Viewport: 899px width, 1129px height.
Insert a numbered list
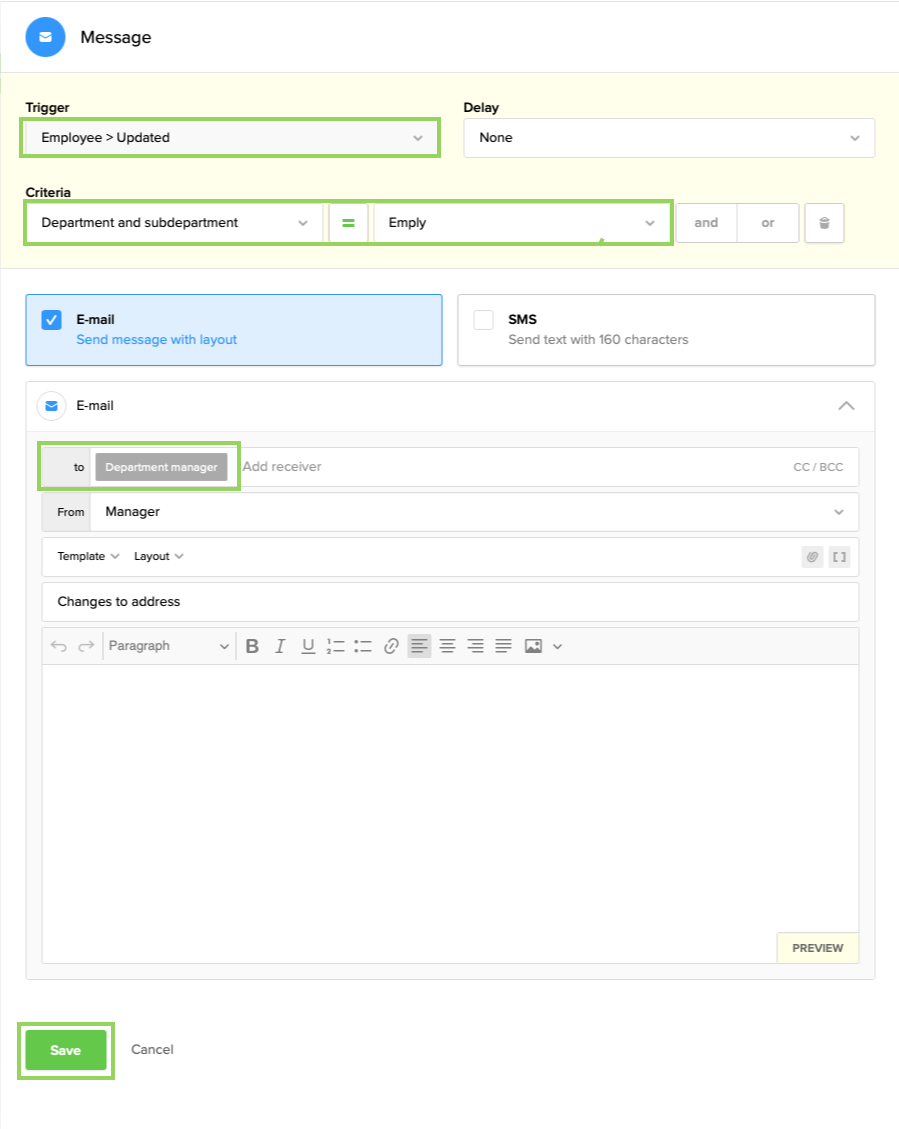[x=335, y=646]
